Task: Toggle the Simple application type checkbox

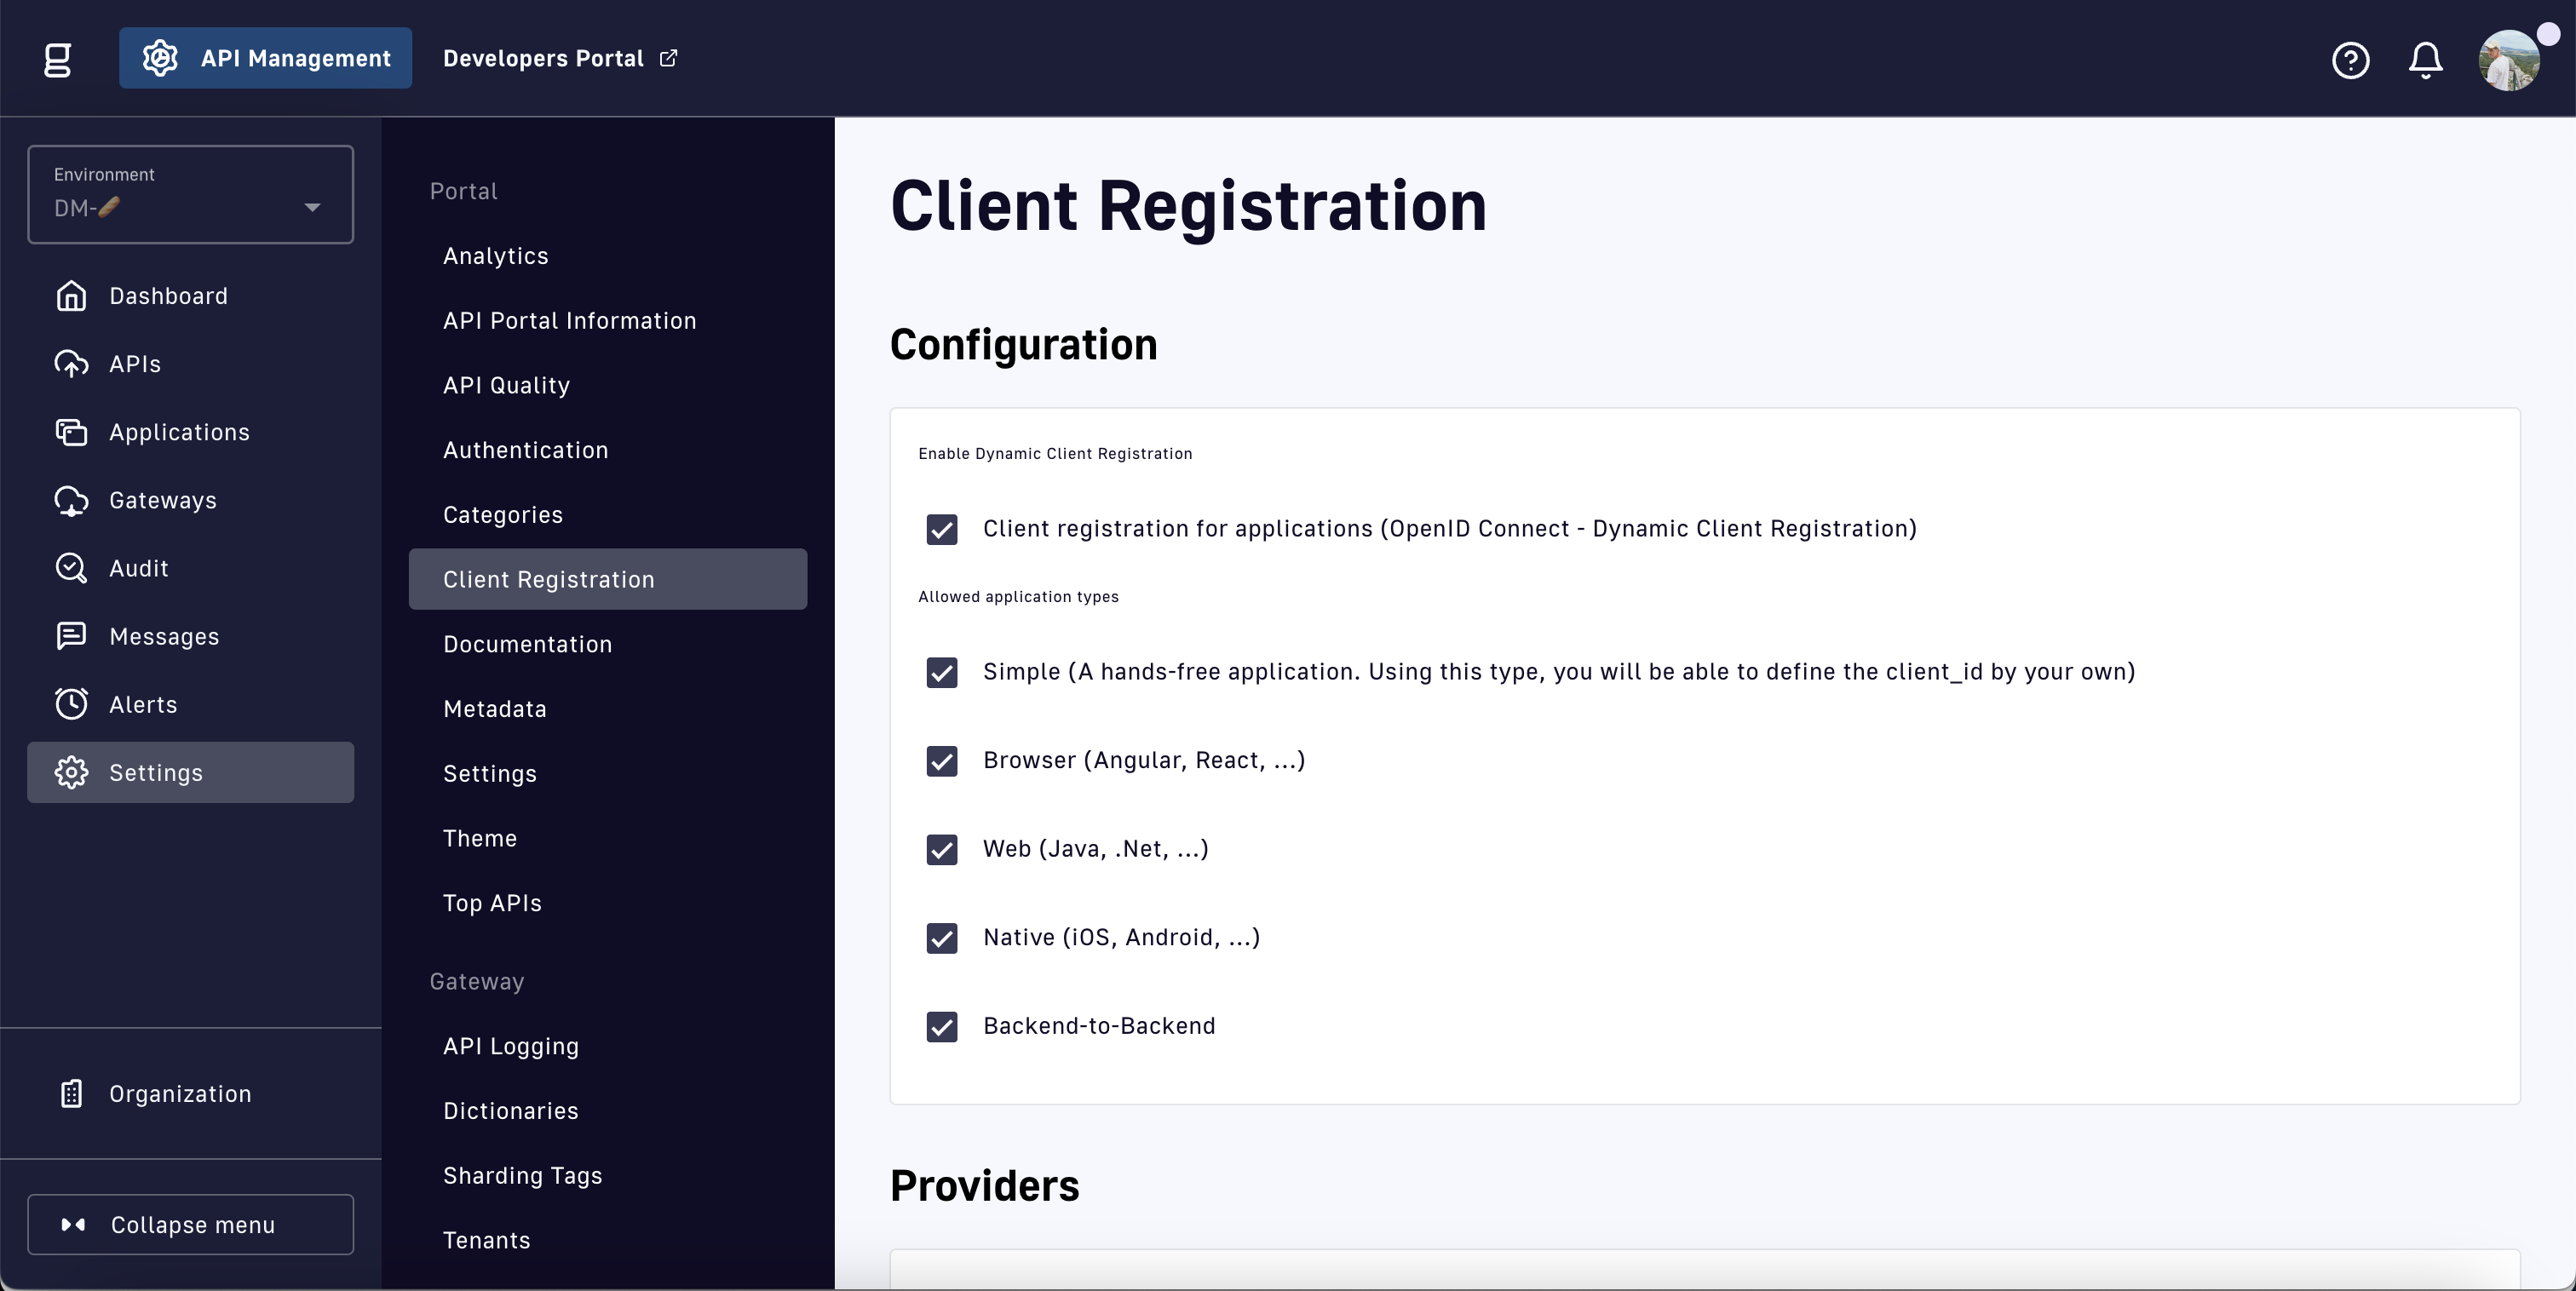Action: click(941, 672)
